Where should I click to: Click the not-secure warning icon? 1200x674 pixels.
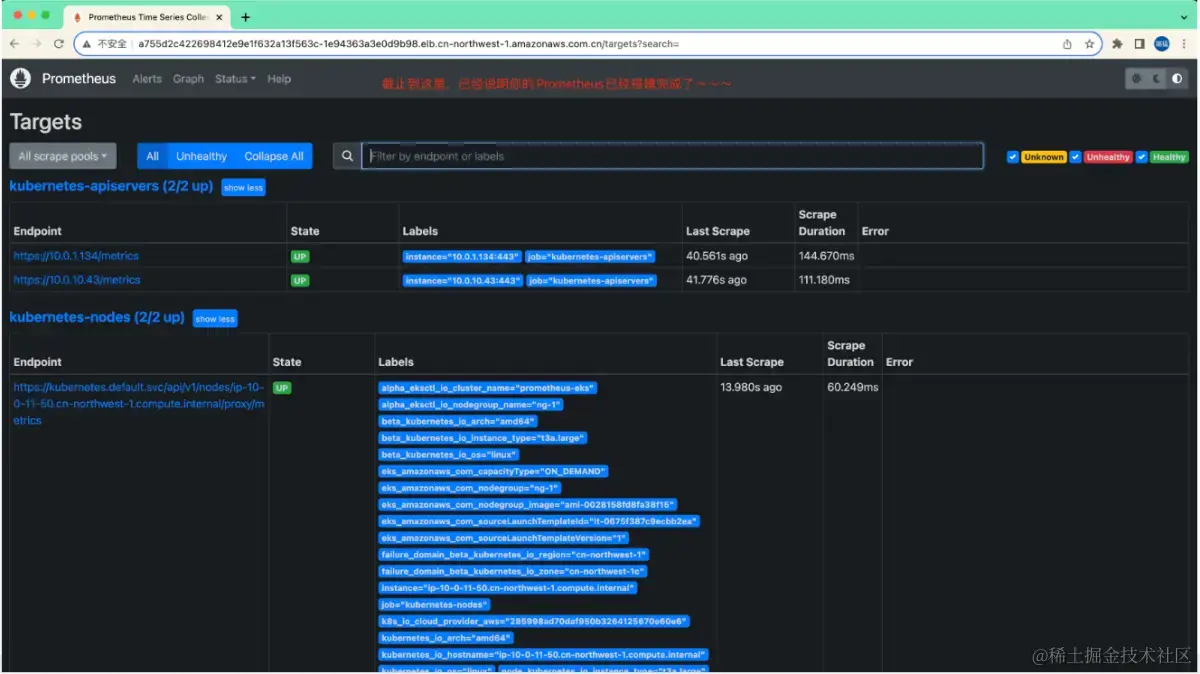pyautogui.click(x=87, y=44)
